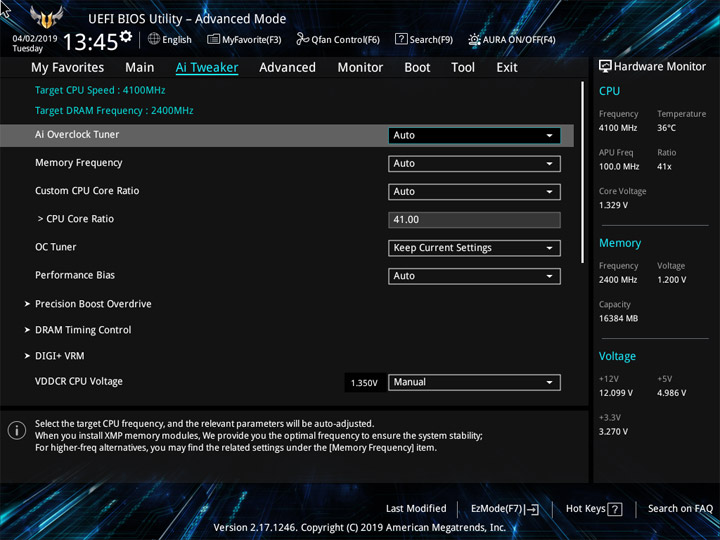Click the 04/02/2019 date text
This screenshot has width=720, height=540.
click(x=35, y=39)
